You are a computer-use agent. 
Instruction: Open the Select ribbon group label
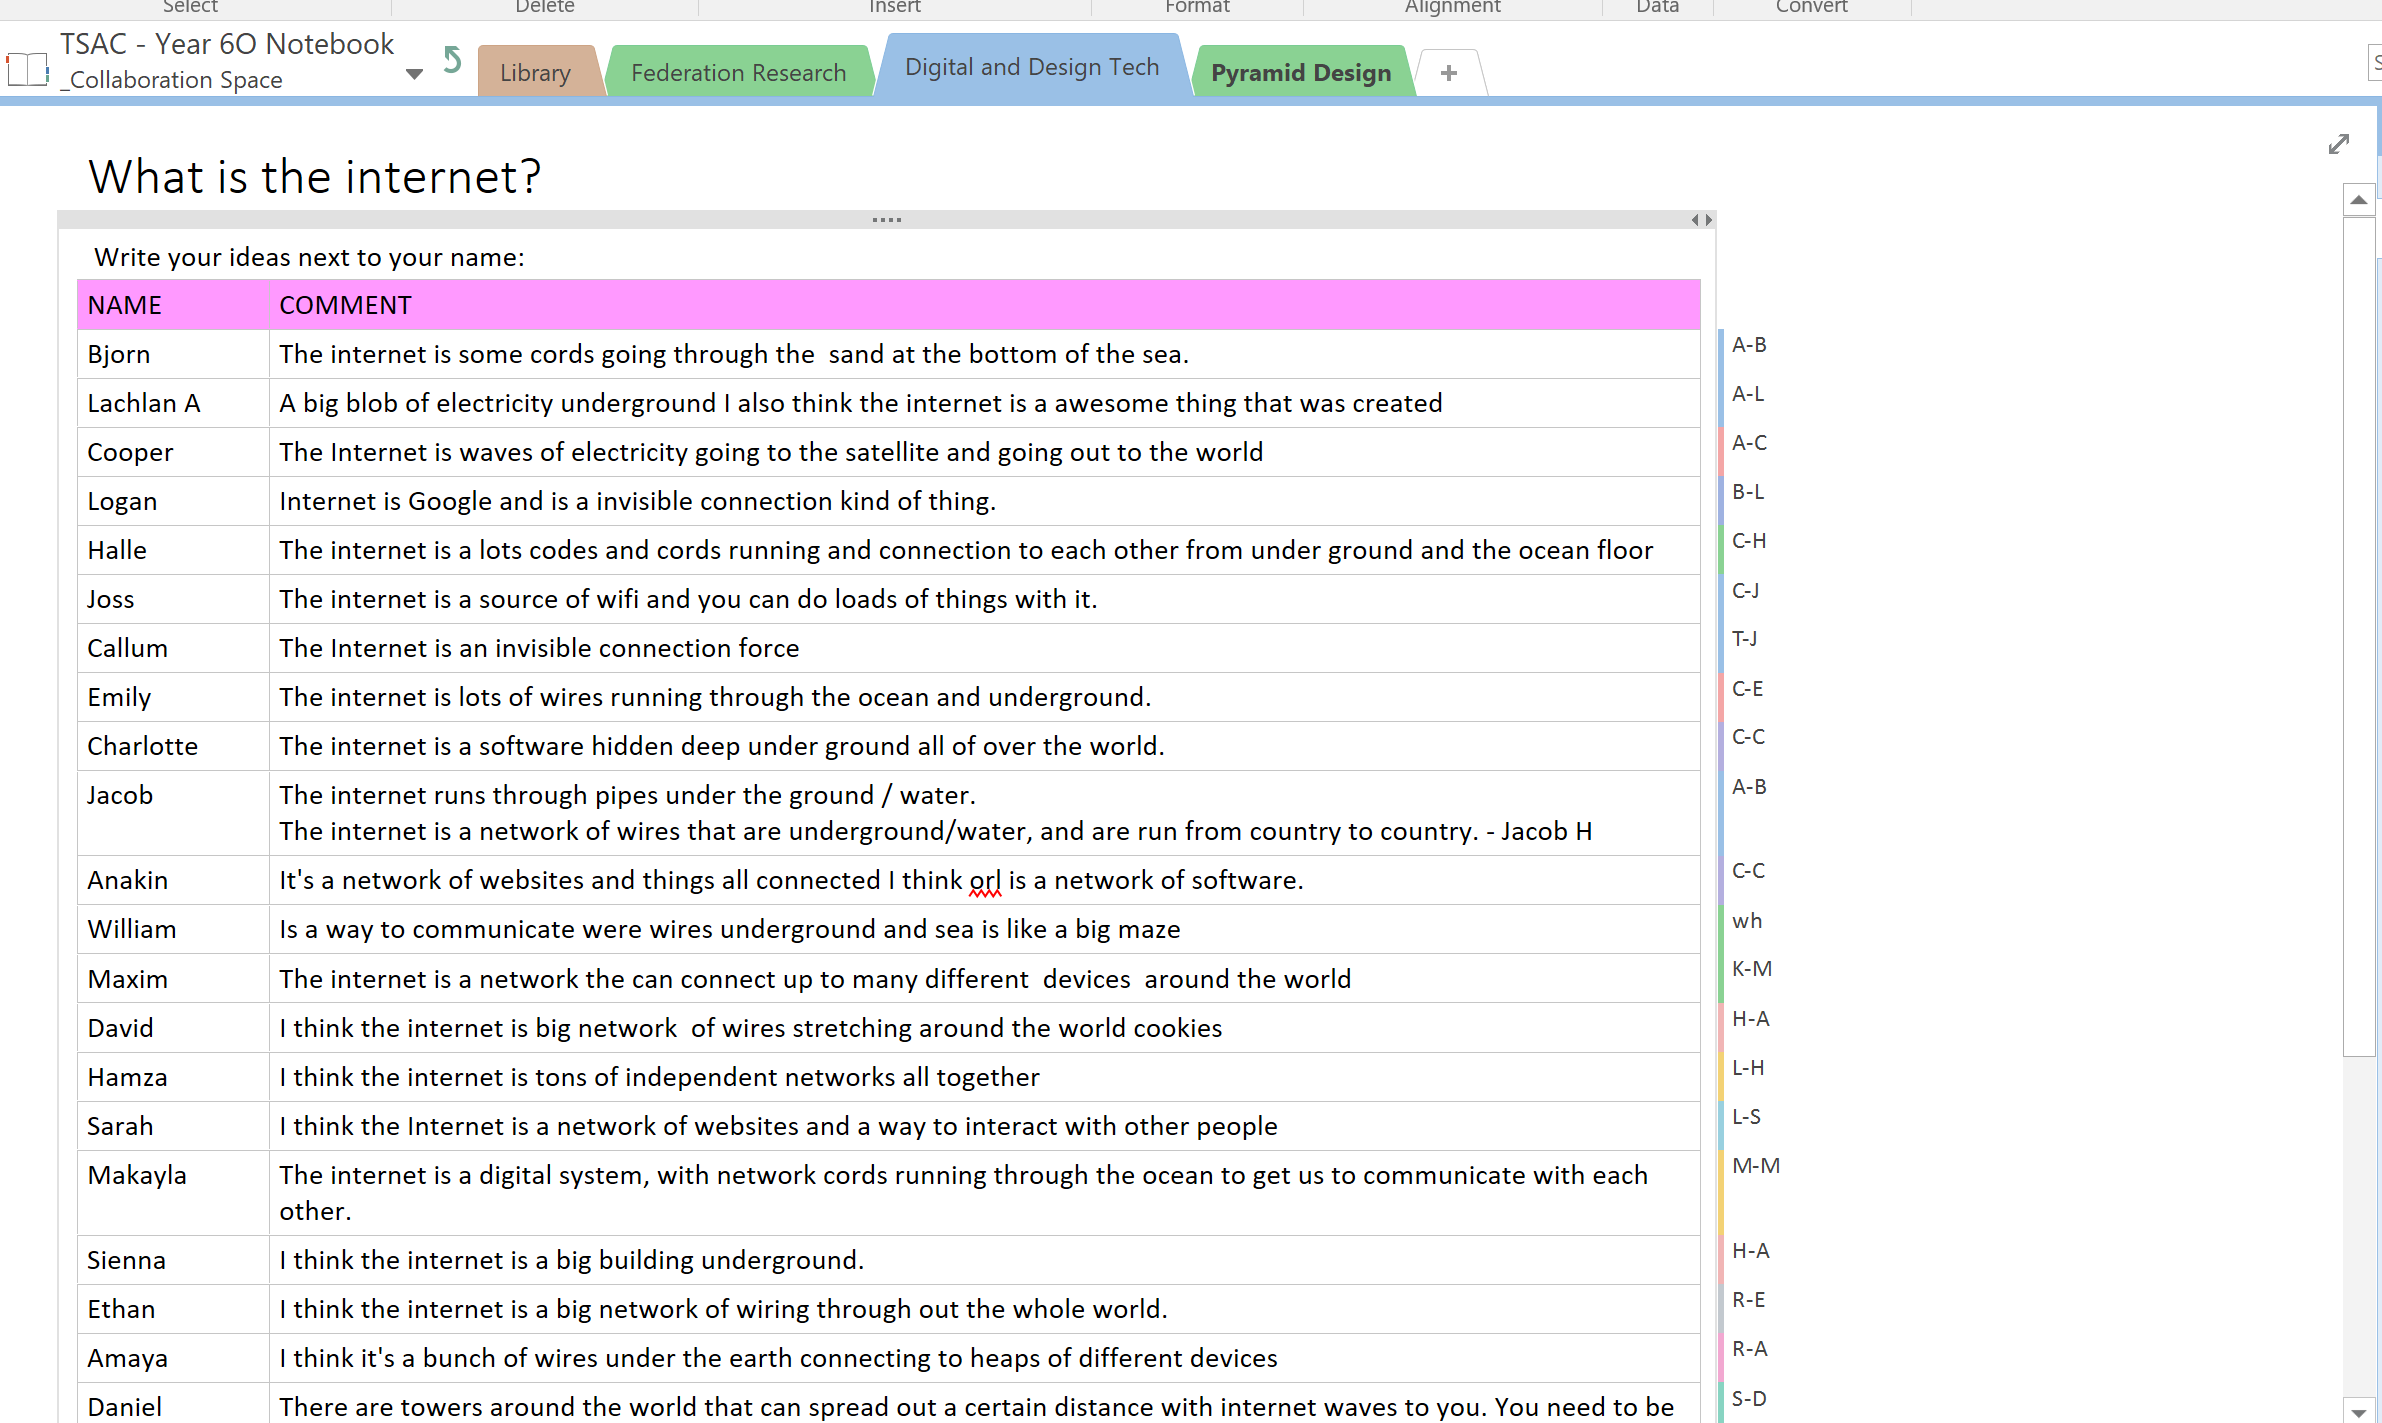click(x=190, y=7)
